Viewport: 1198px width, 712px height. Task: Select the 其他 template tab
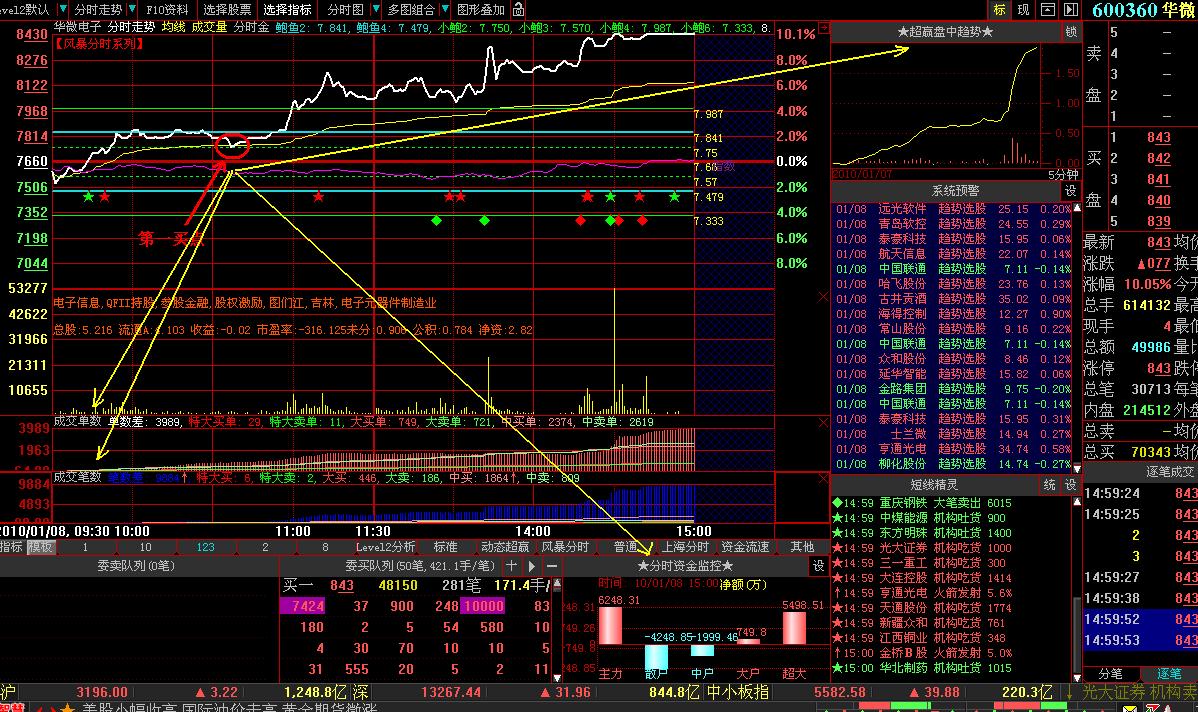[802, 547]
